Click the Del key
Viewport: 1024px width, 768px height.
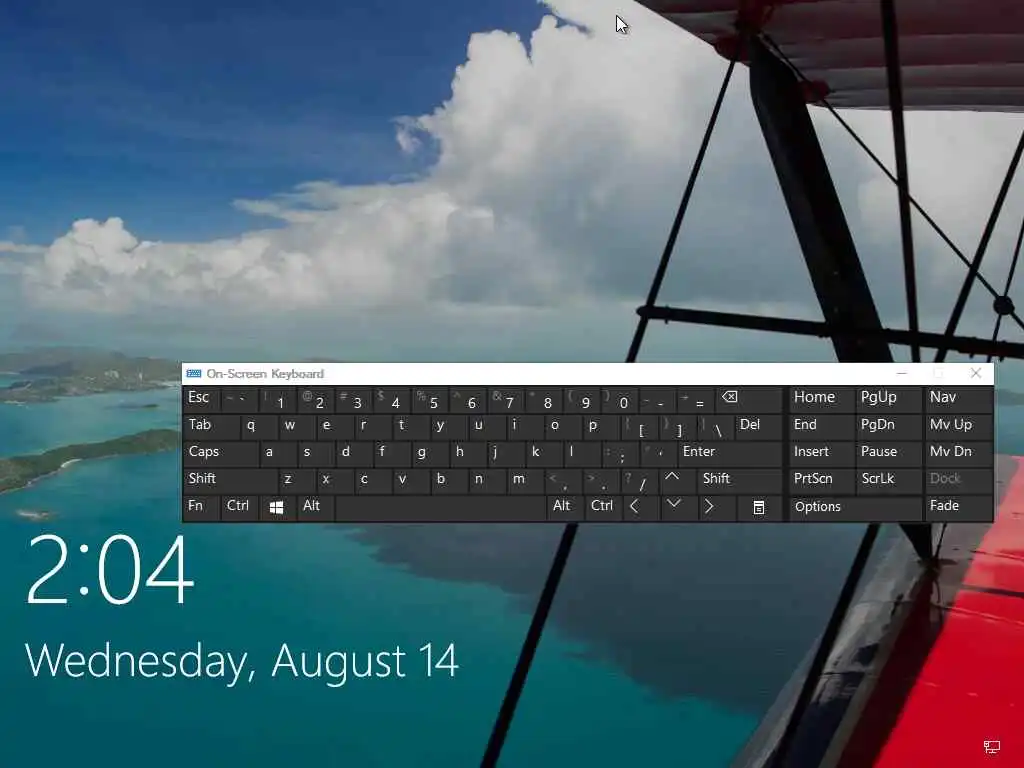click(x=758, y=426)
